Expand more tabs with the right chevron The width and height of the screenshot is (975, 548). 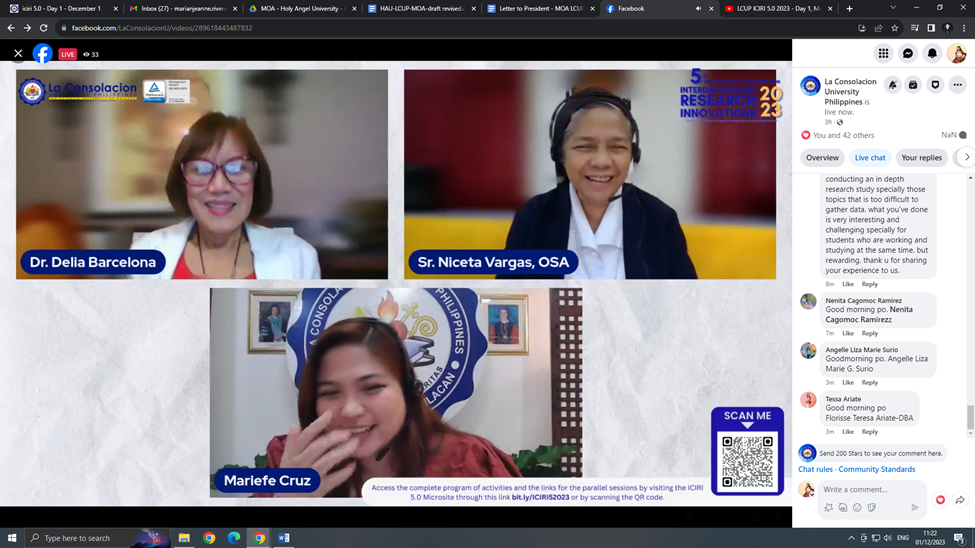click(x=966, y=157)
